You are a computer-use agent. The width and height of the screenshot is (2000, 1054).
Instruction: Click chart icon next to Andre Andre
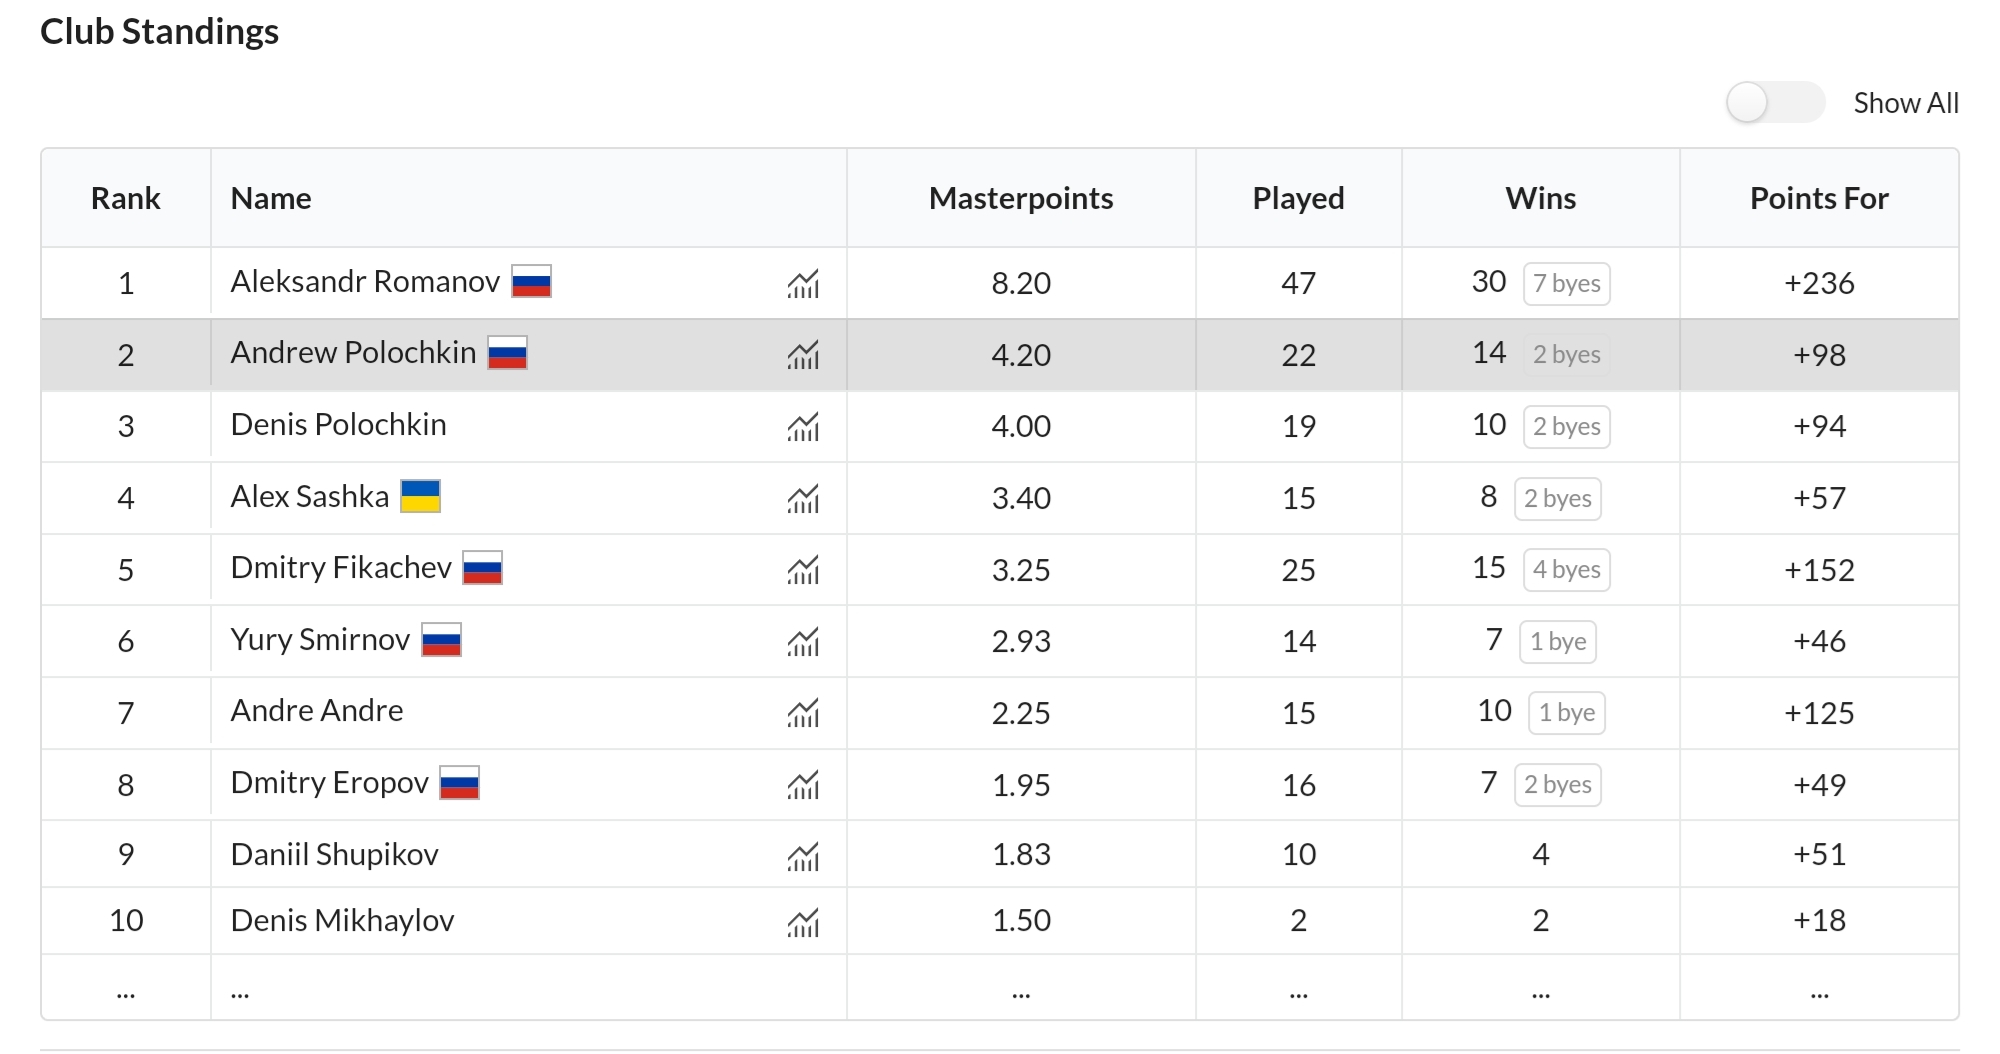(x=803, y=714)
